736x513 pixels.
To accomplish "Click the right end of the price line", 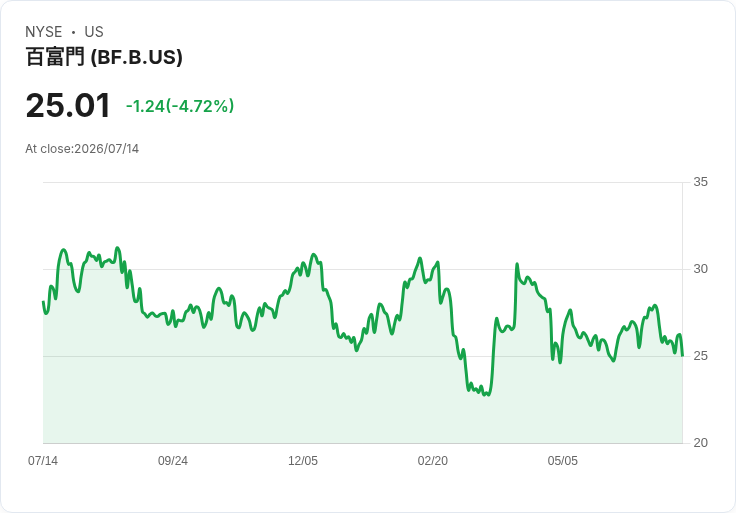I will pos(682,355).
